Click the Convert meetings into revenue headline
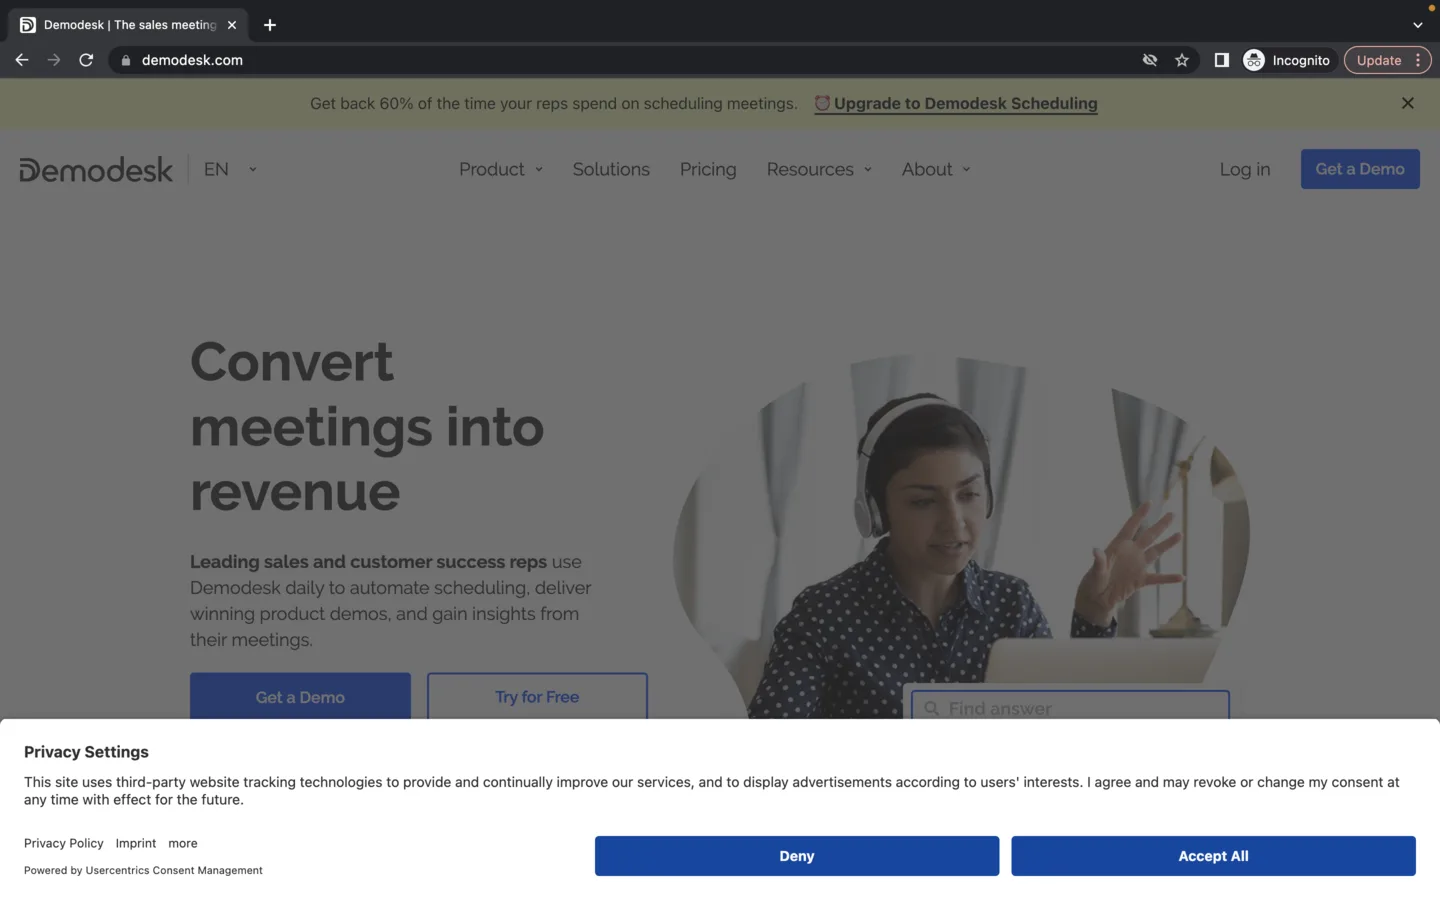1440x900 pixels. pyautogui.click(x=367, y=427)
